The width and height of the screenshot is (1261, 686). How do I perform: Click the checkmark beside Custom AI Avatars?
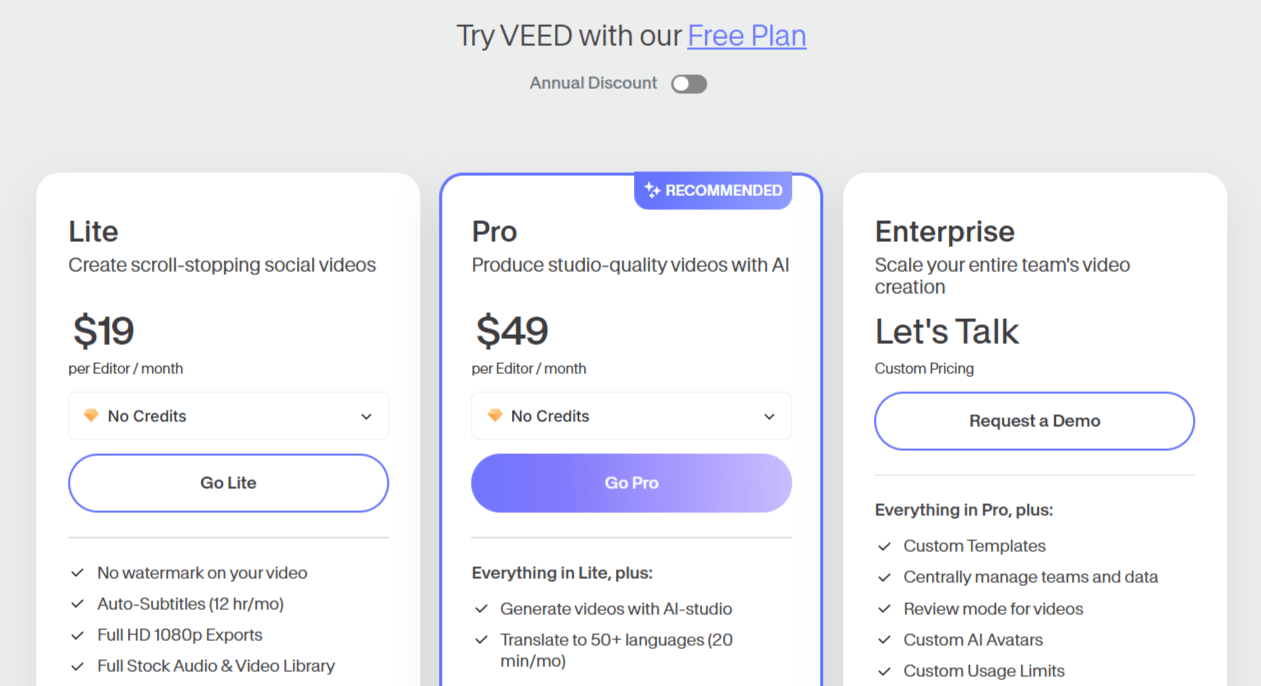click(x=884, y=640)
